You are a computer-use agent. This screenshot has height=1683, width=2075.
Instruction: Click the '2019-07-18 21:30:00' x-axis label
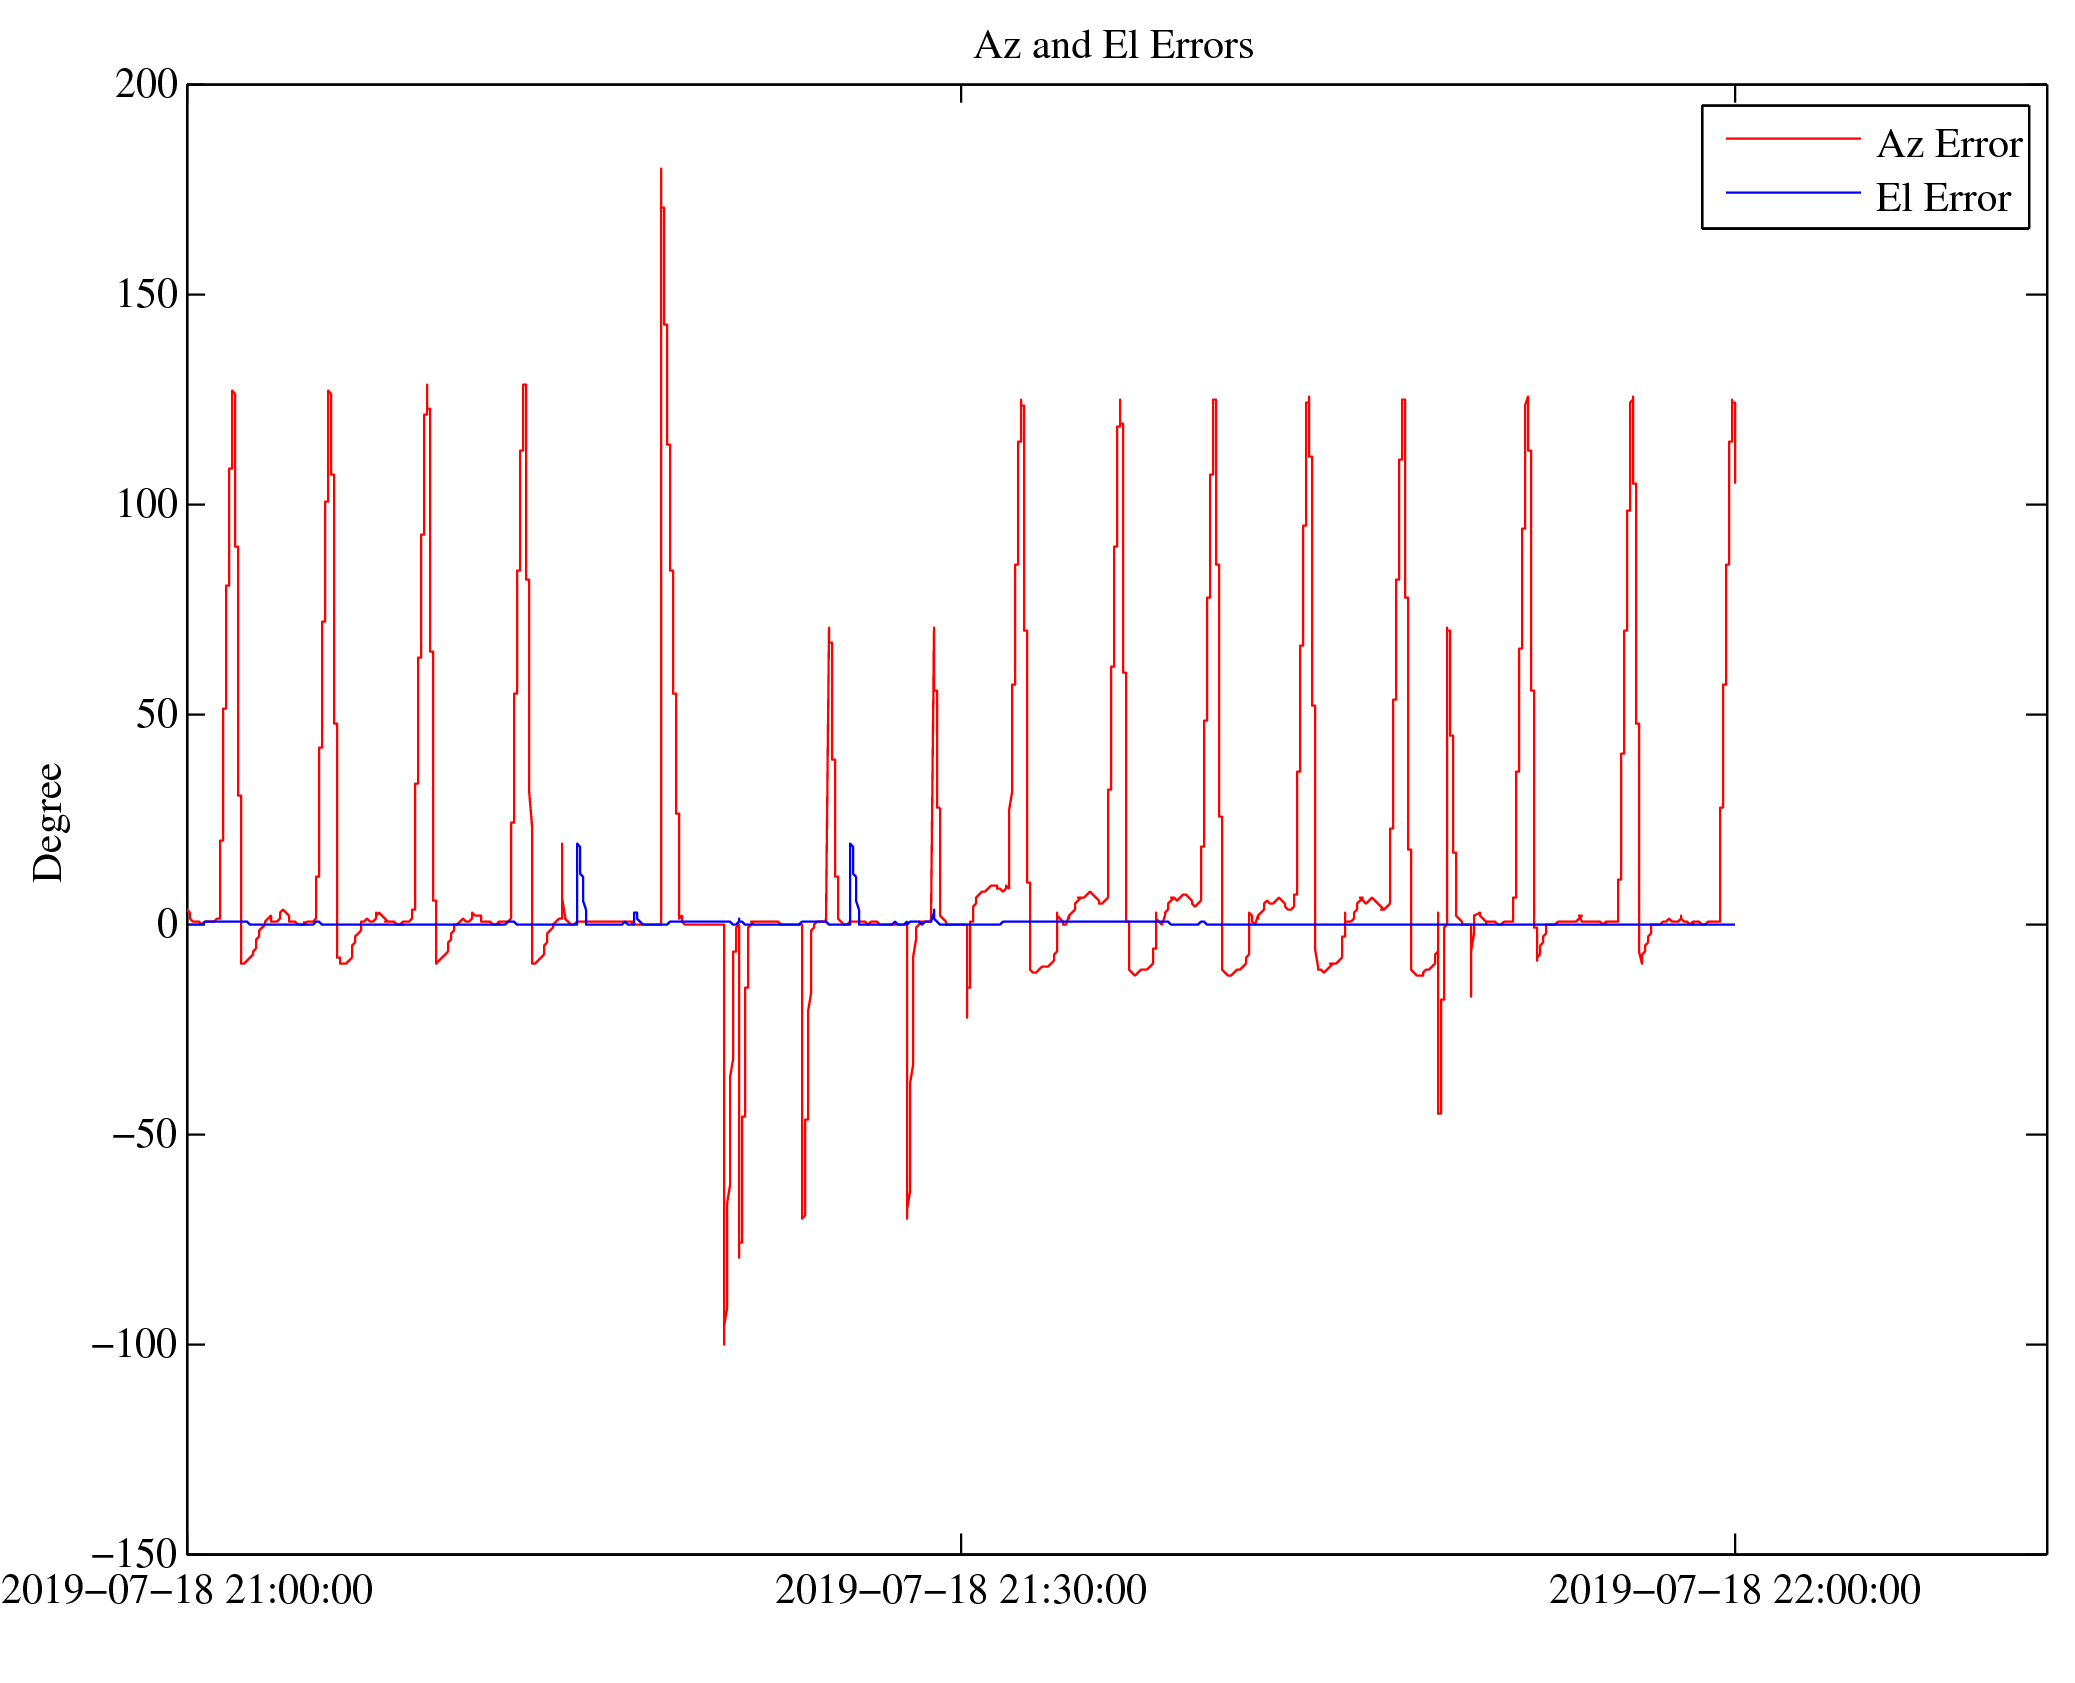pos(960,1591)
